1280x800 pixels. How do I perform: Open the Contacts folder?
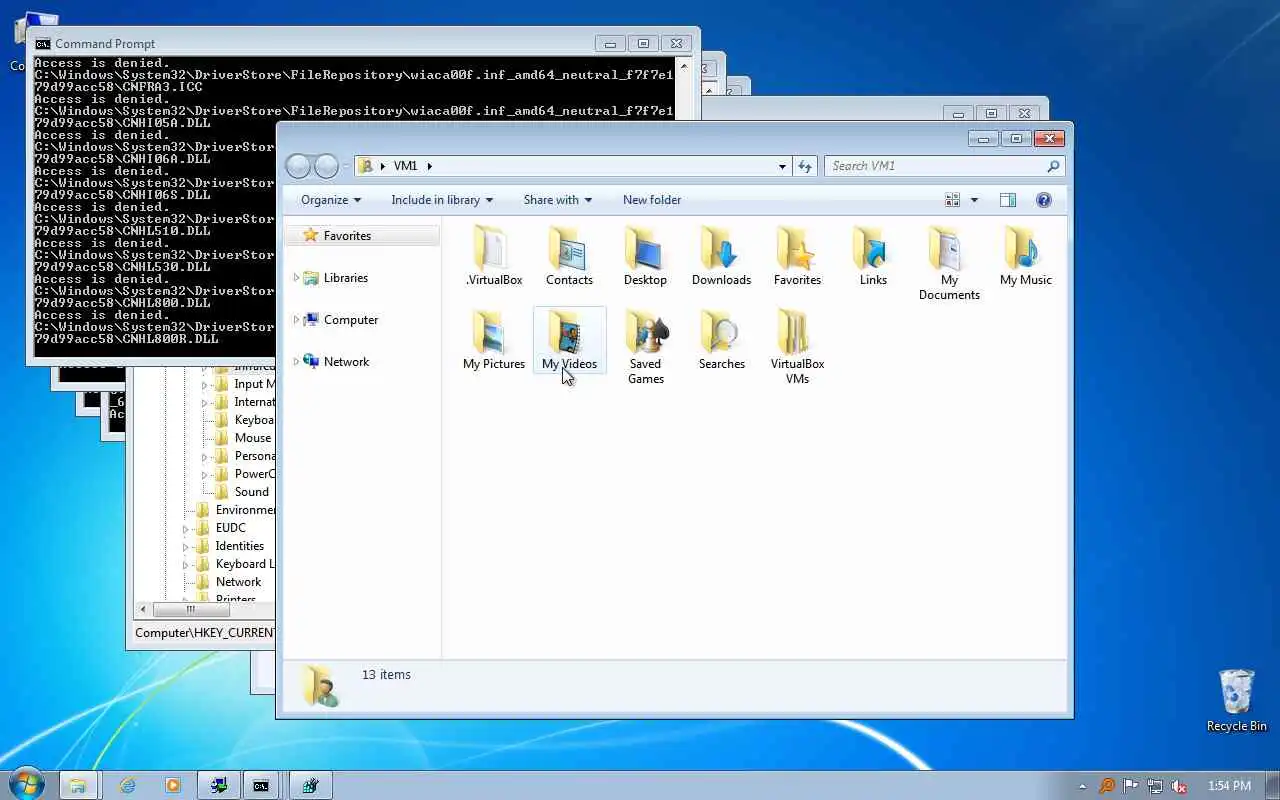point(569,257)
